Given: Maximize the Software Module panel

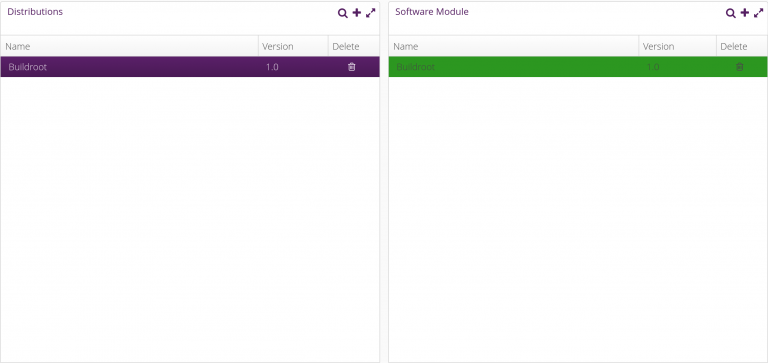Looking at the screenshot, I should [759, 13].
